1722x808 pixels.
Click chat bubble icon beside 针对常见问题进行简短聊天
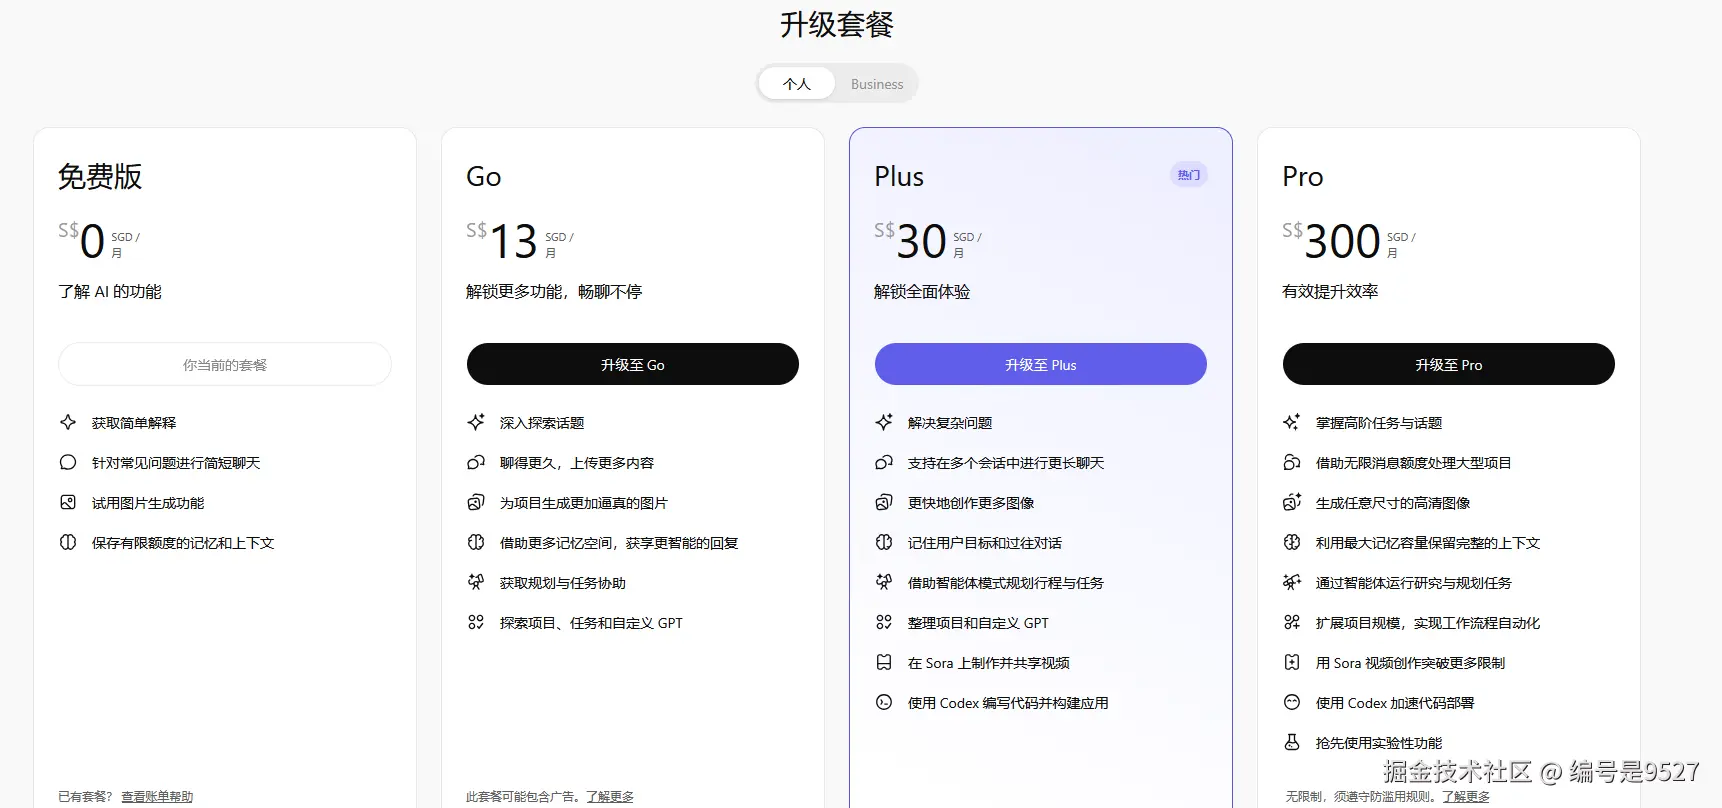[68, 462]
